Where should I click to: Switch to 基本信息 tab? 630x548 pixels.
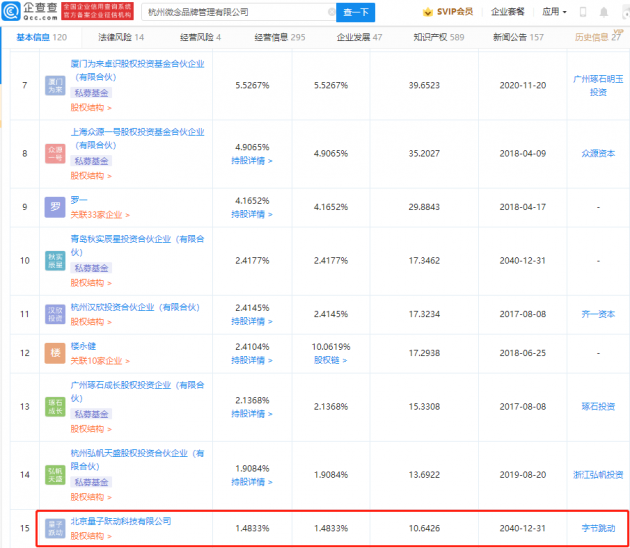pos(41,37)
